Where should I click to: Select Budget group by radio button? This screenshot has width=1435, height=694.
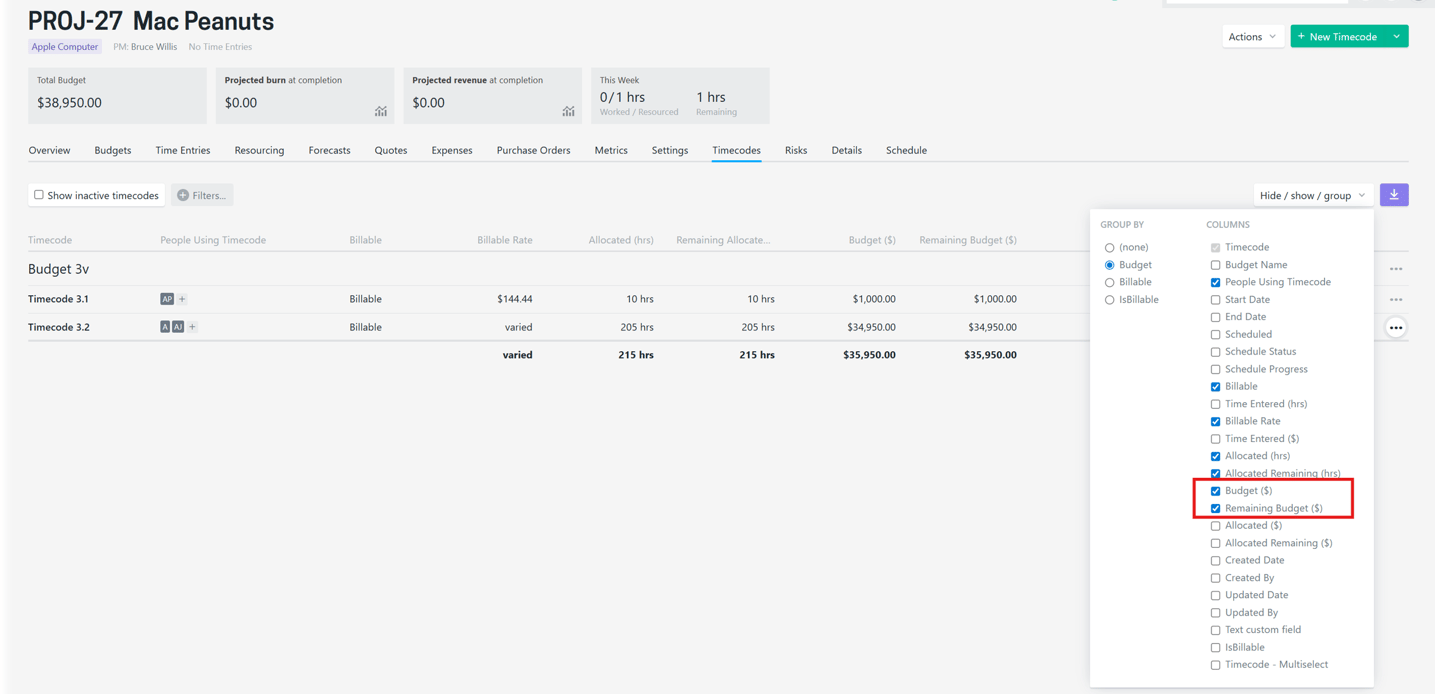tap(1109, 265)
